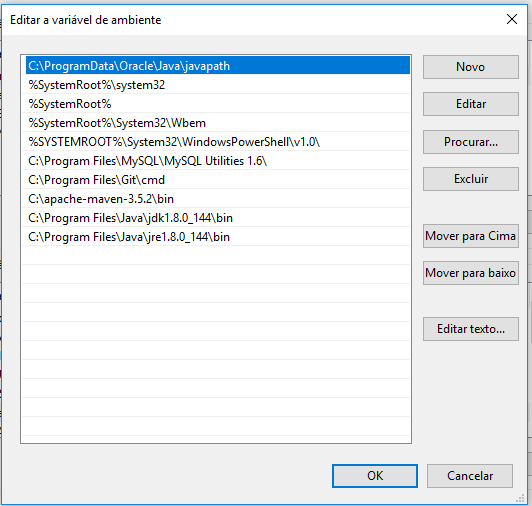Select the System32\Wbem path entry

point(218,123)
